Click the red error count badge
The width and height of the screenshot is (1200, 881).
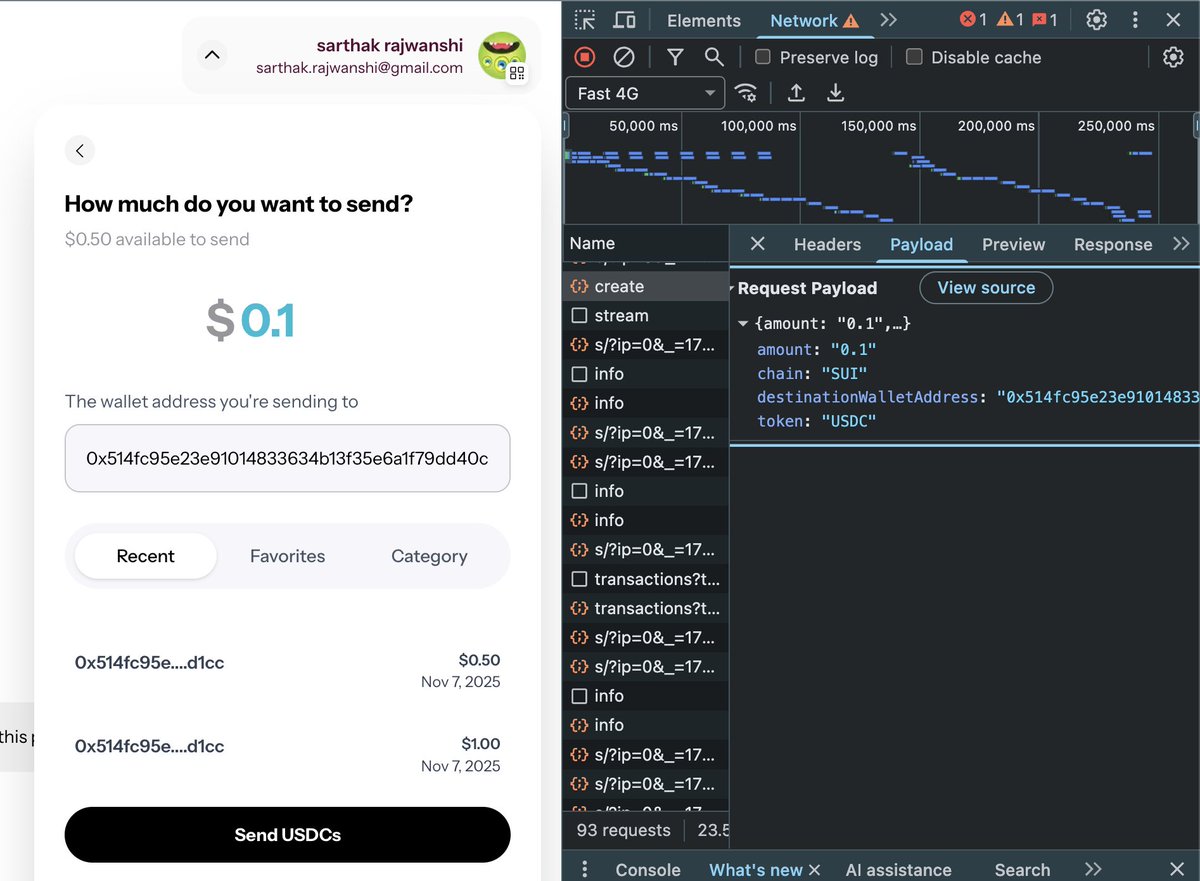(973, 20)
